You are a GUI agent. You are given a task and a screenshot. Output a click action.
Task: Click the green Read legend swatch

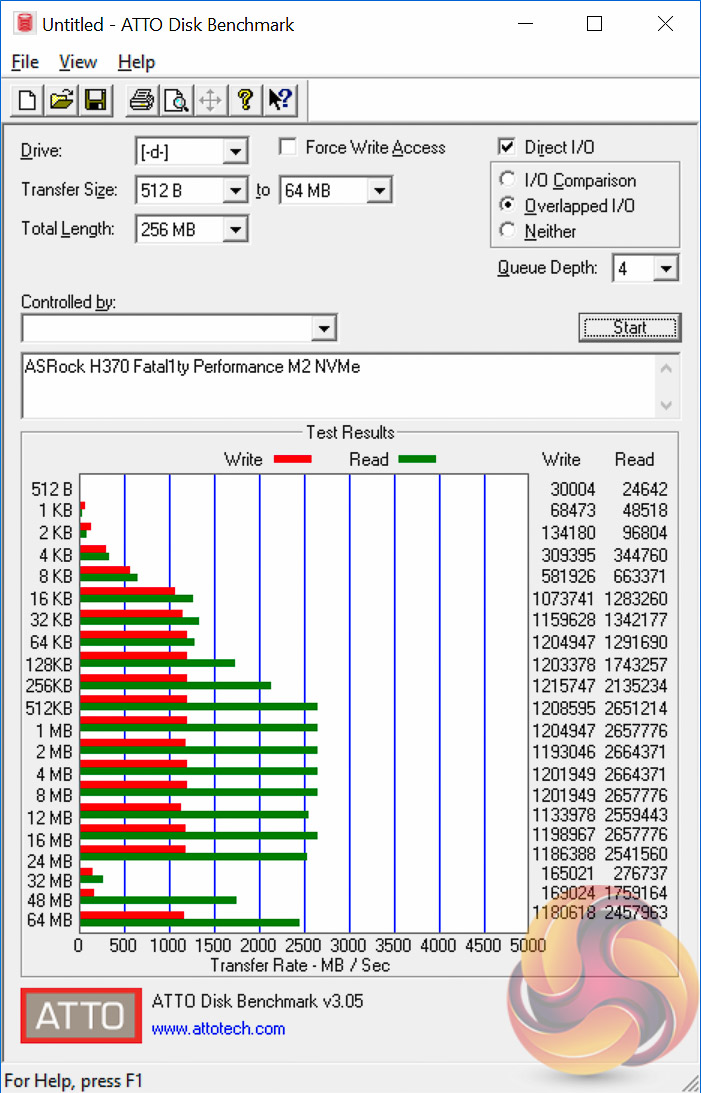click(x=417, y=459)
